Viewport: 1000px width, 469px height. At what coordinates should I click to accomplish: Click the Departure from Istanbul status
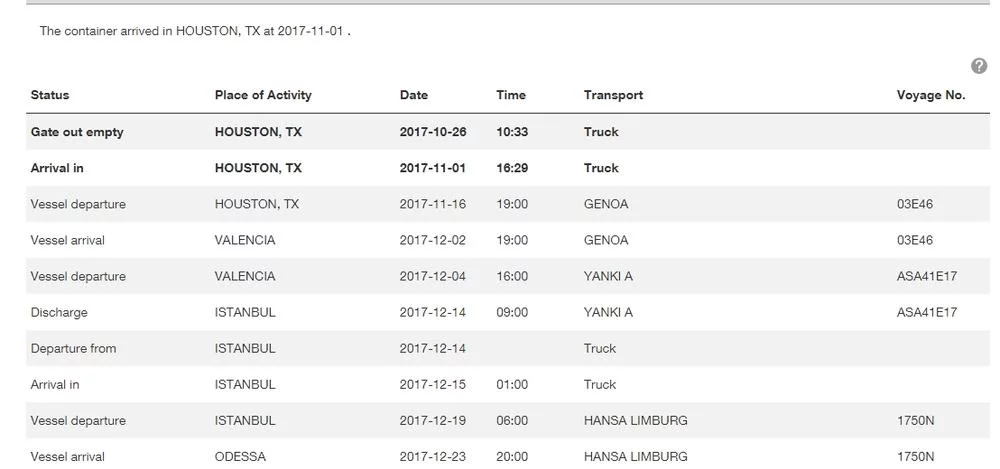pos(73,348)
